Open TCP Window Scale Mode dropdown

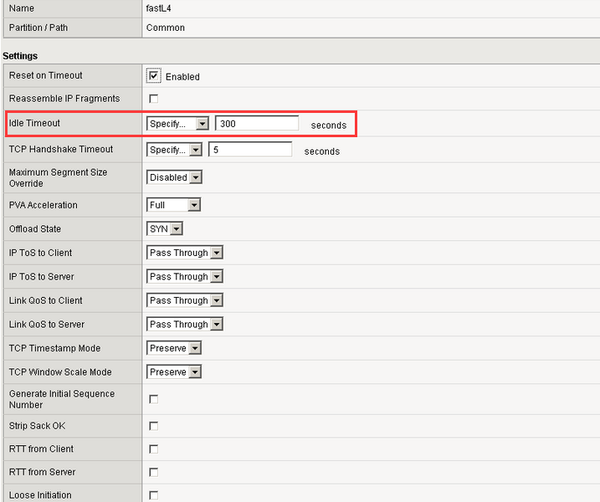click(x=175, y=372)
